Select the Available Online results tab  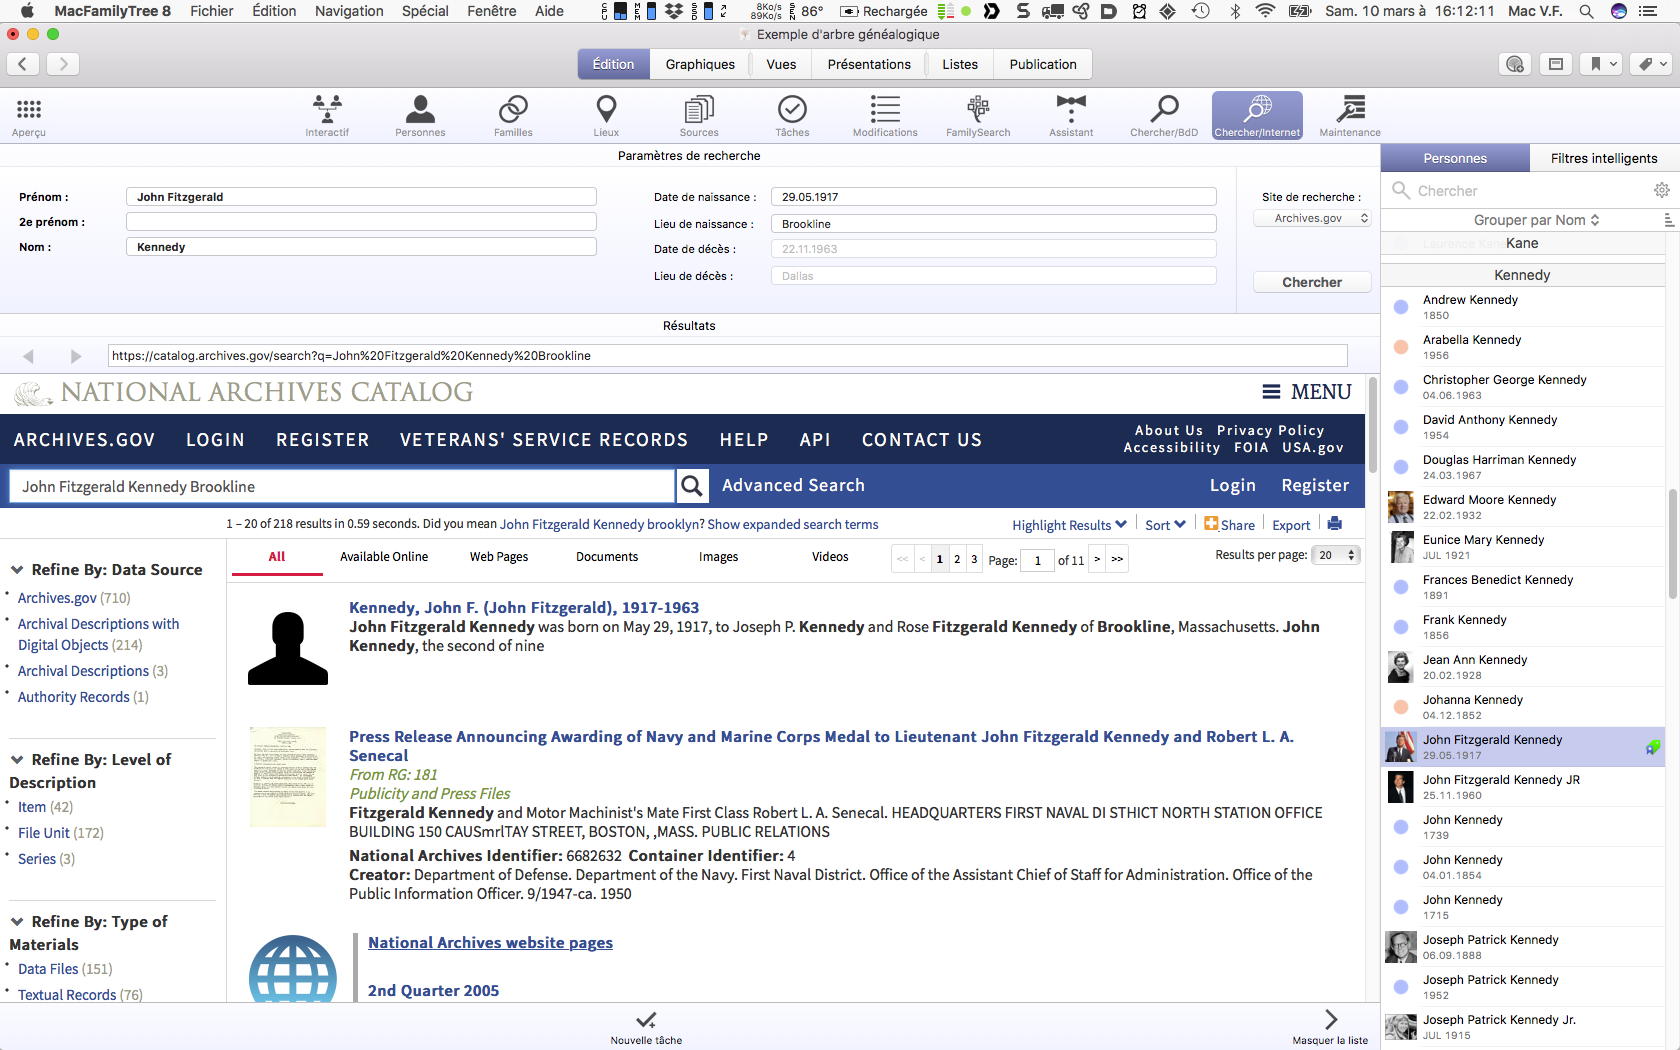click(384, 557)
